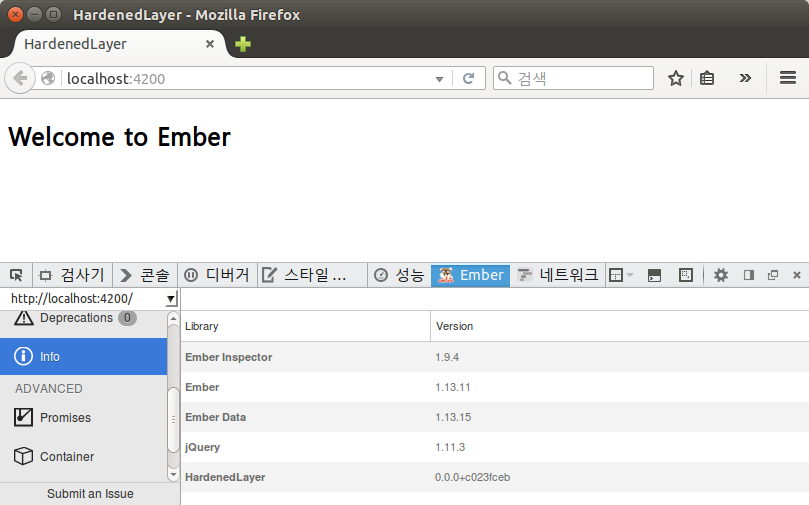809x505 pixels.
Task: Click the devtools settings gear icon
Action: [720, 275]
